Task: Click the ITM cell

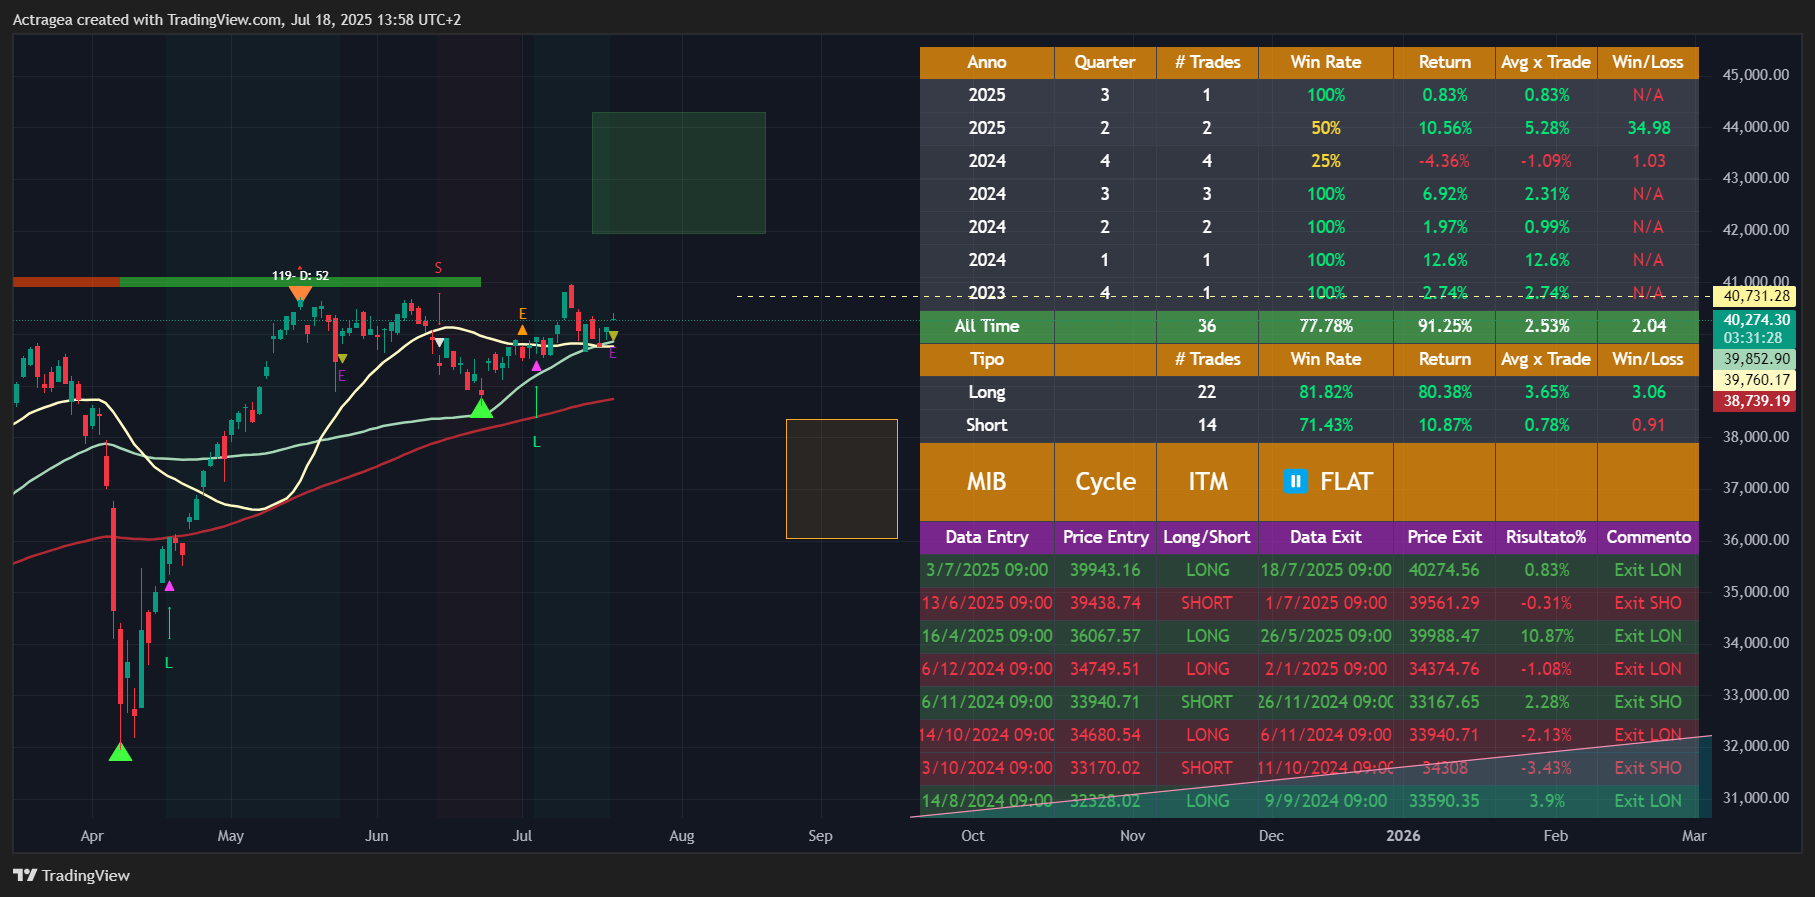Action: point(1207,482)
